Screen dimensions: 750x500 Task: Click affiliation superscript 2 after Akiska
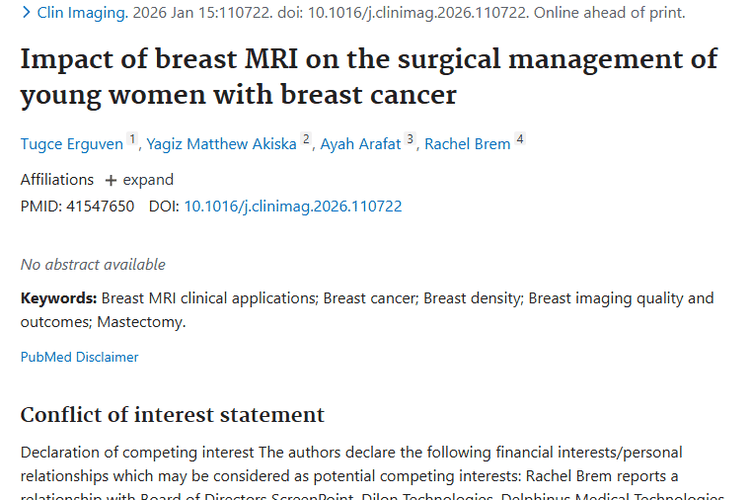[x=306, y=140]
